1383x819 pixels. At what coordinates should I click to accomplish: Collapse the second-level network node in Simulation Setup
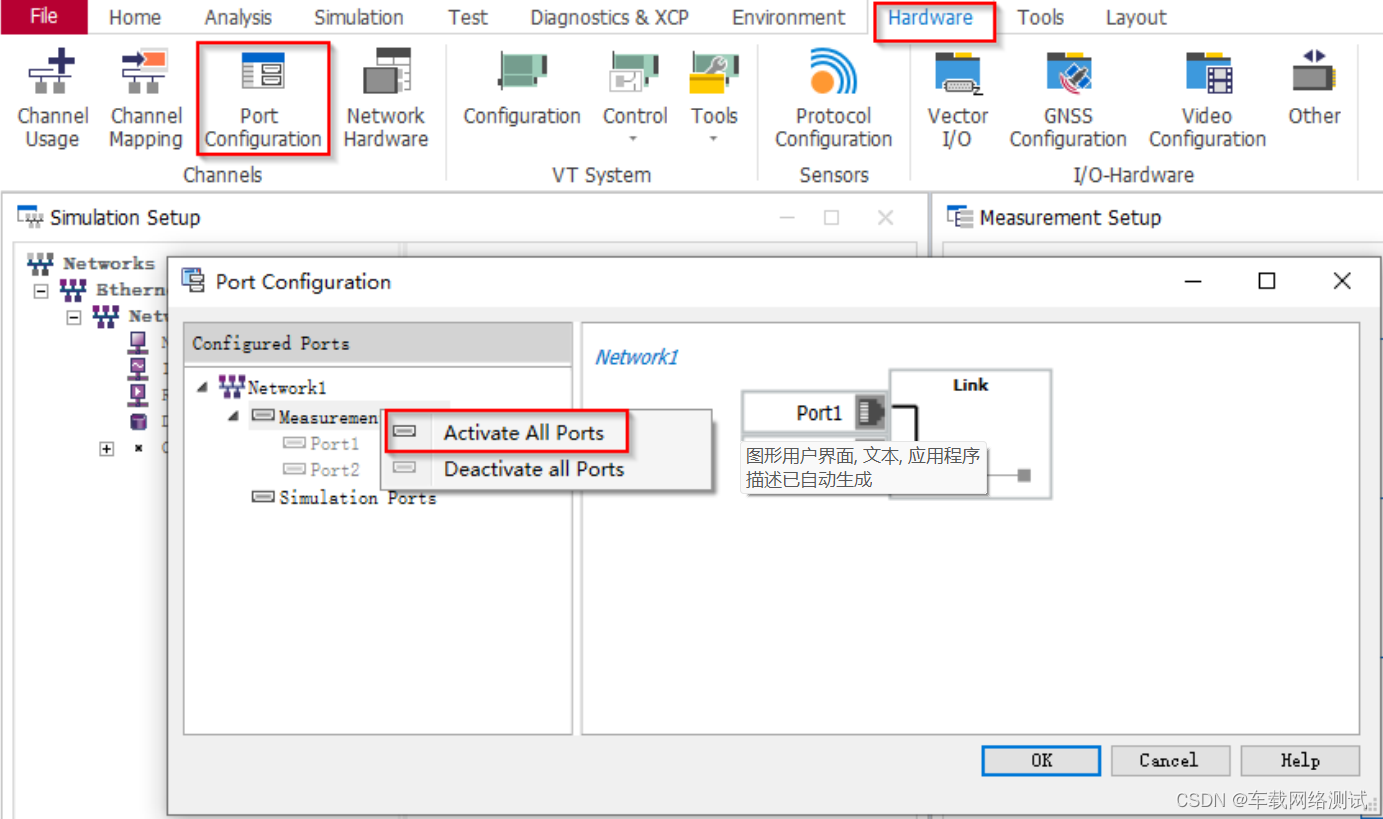74,317
